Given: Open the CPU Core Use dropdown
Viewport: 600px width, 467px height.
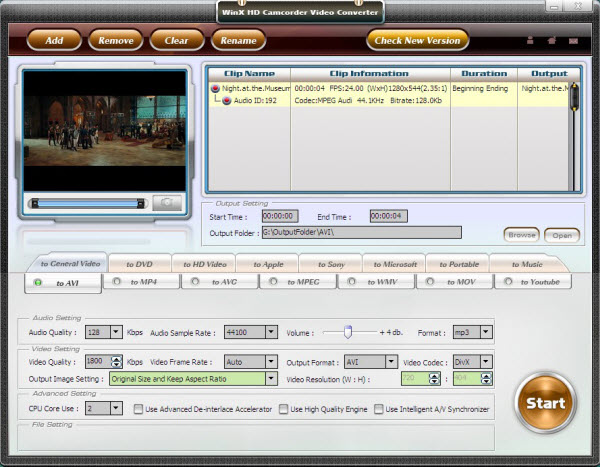Looking at the screenshot, I should [x=116, y=408].
